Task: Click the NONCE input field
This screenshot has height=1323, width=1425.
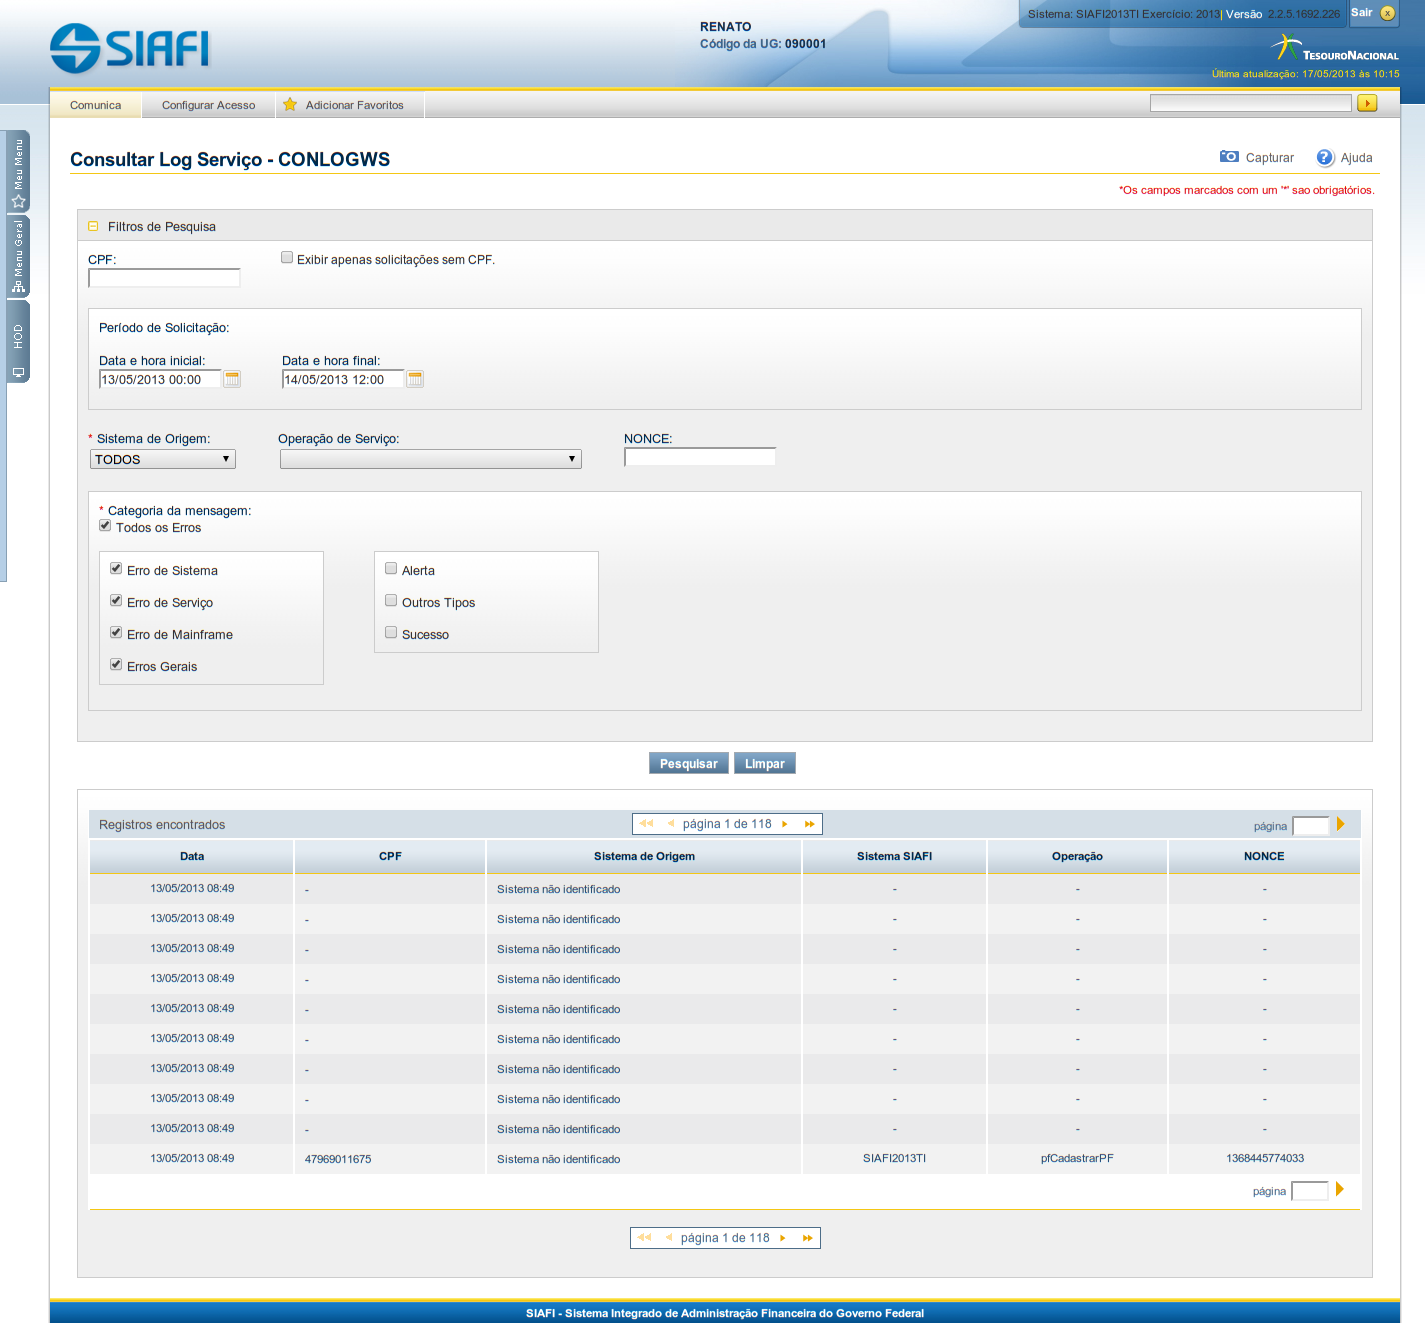Action: pos(699,457)
